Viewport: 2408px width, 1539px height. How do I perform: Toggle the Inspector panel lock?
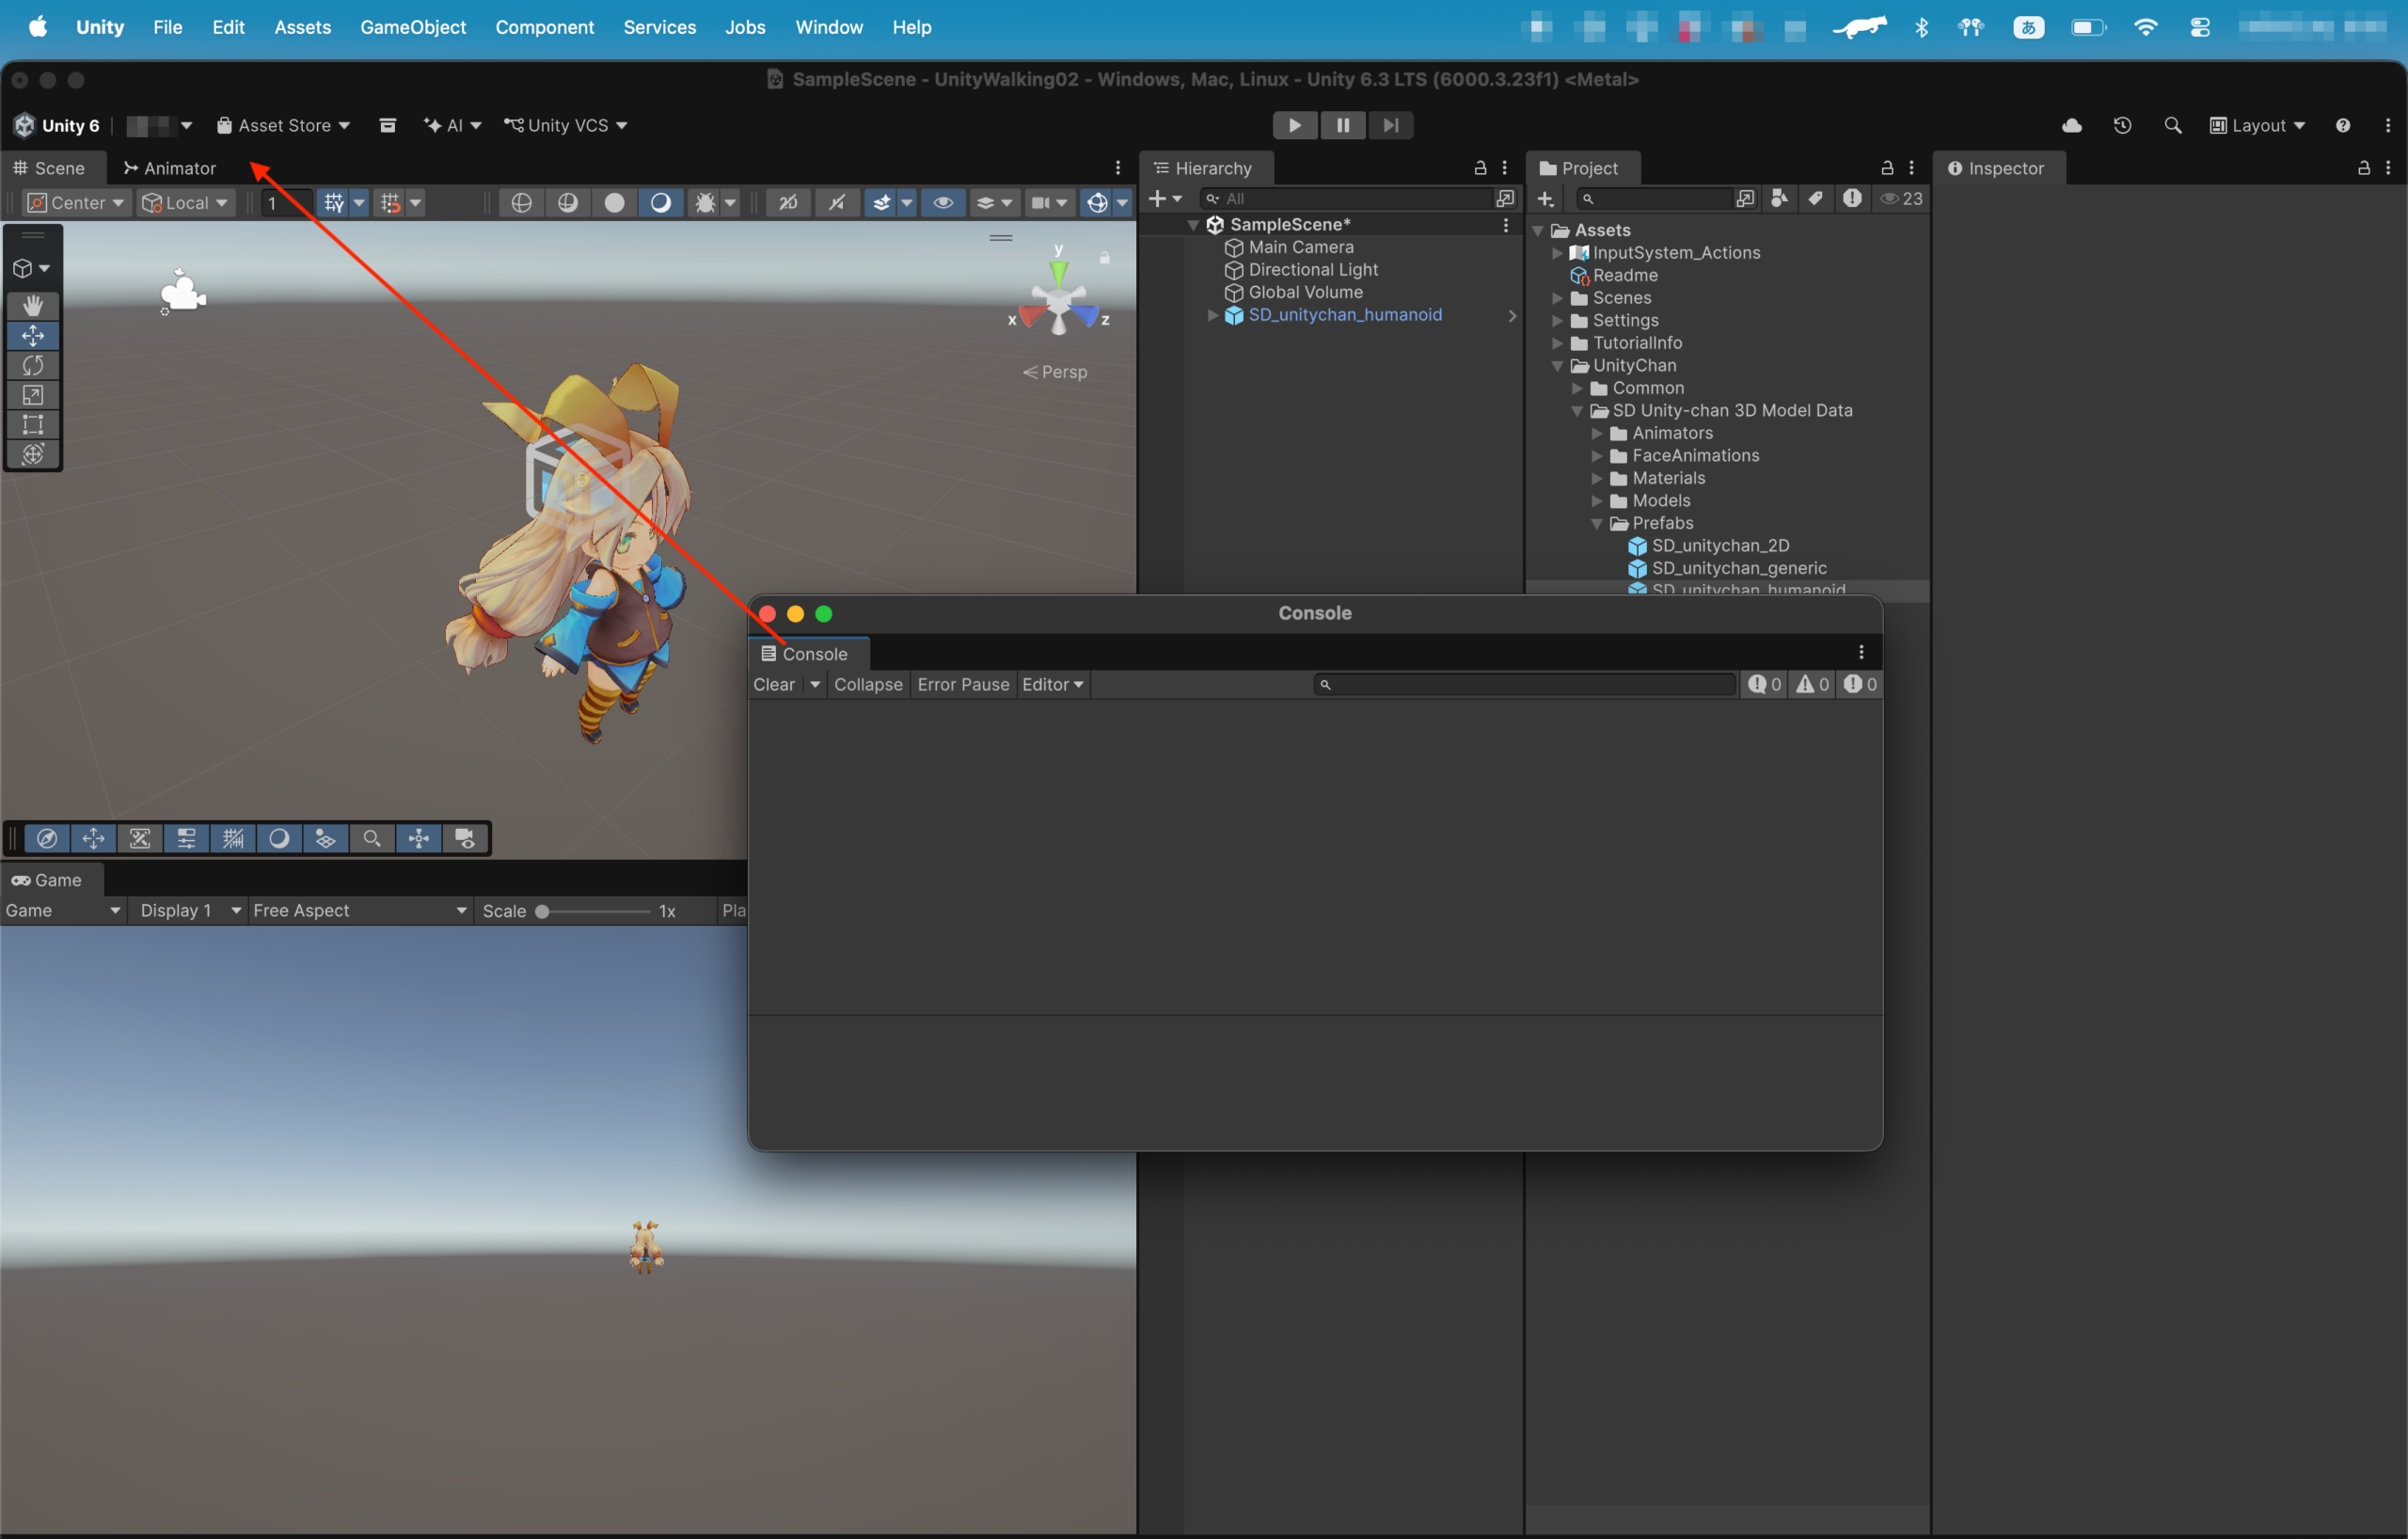point(2363,168)
